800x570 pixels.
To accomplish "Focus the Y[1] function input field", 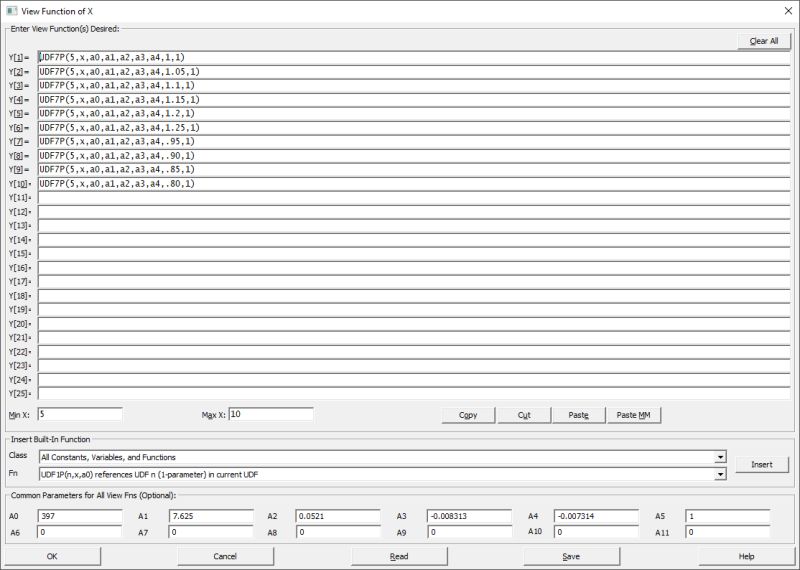I will point(414,58).
